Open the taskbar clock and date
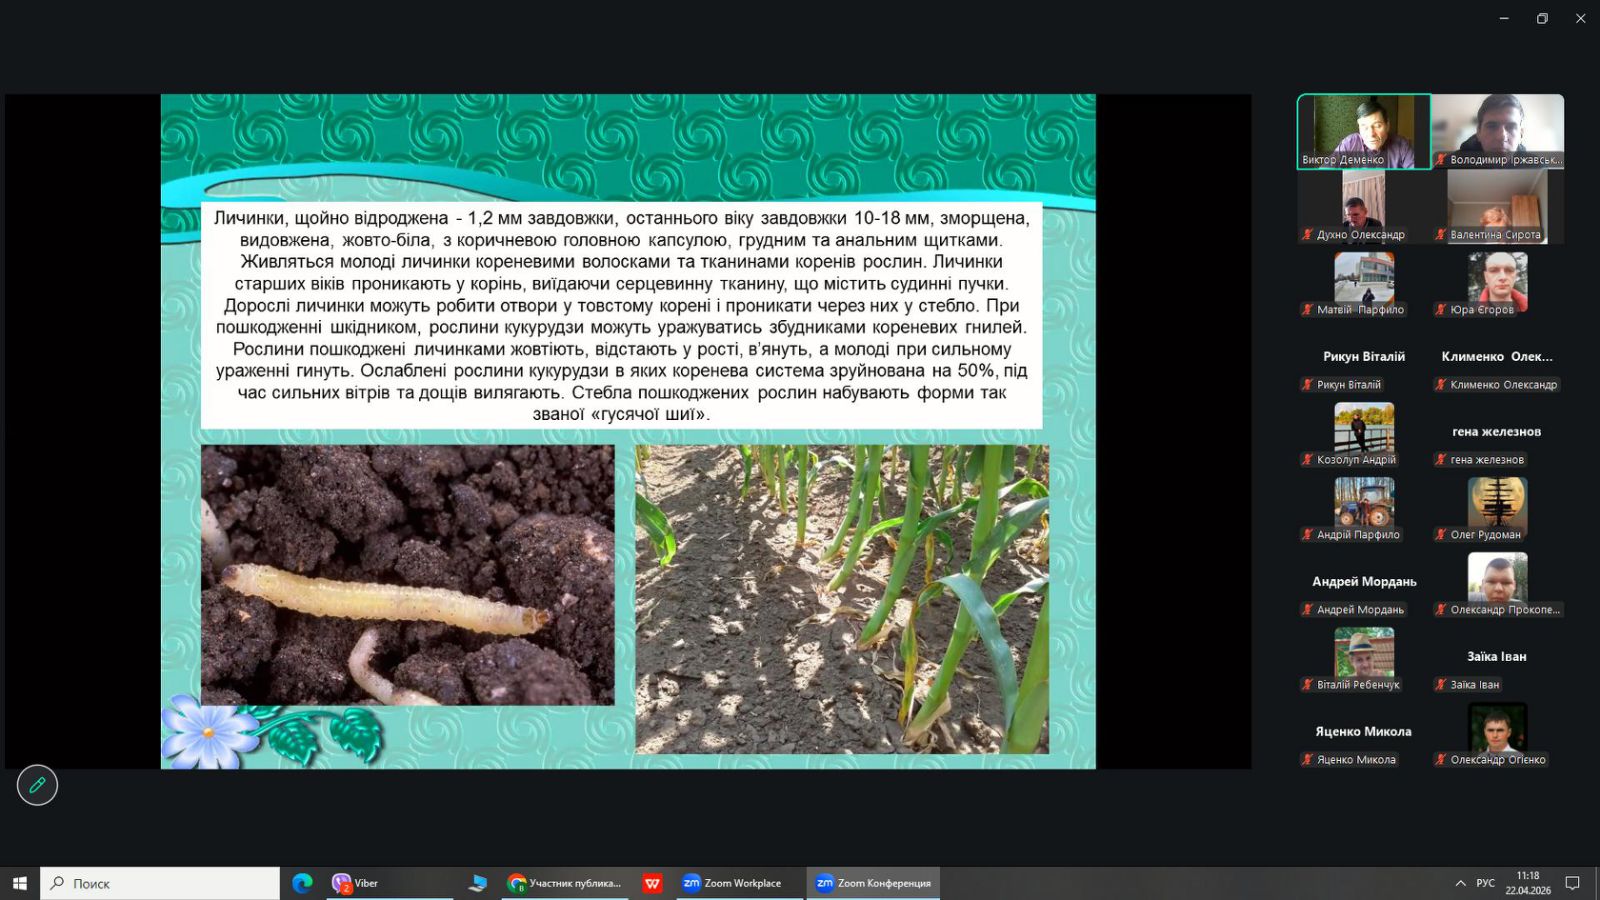Viewport: 1600px width, 900px height. tap(1527, 883)
